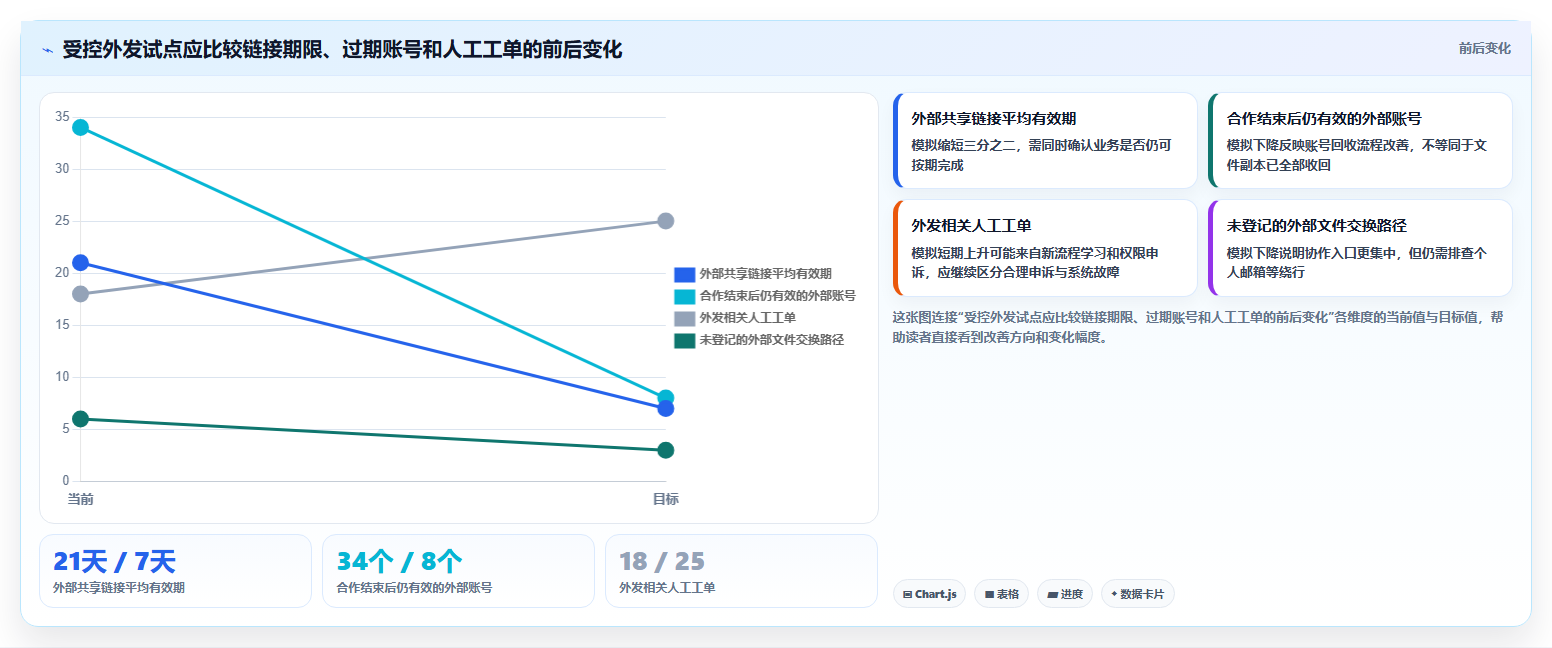1552x648 pixels.
Task: Select the 数据卡片 tag chip
Action: (1137, 594)
